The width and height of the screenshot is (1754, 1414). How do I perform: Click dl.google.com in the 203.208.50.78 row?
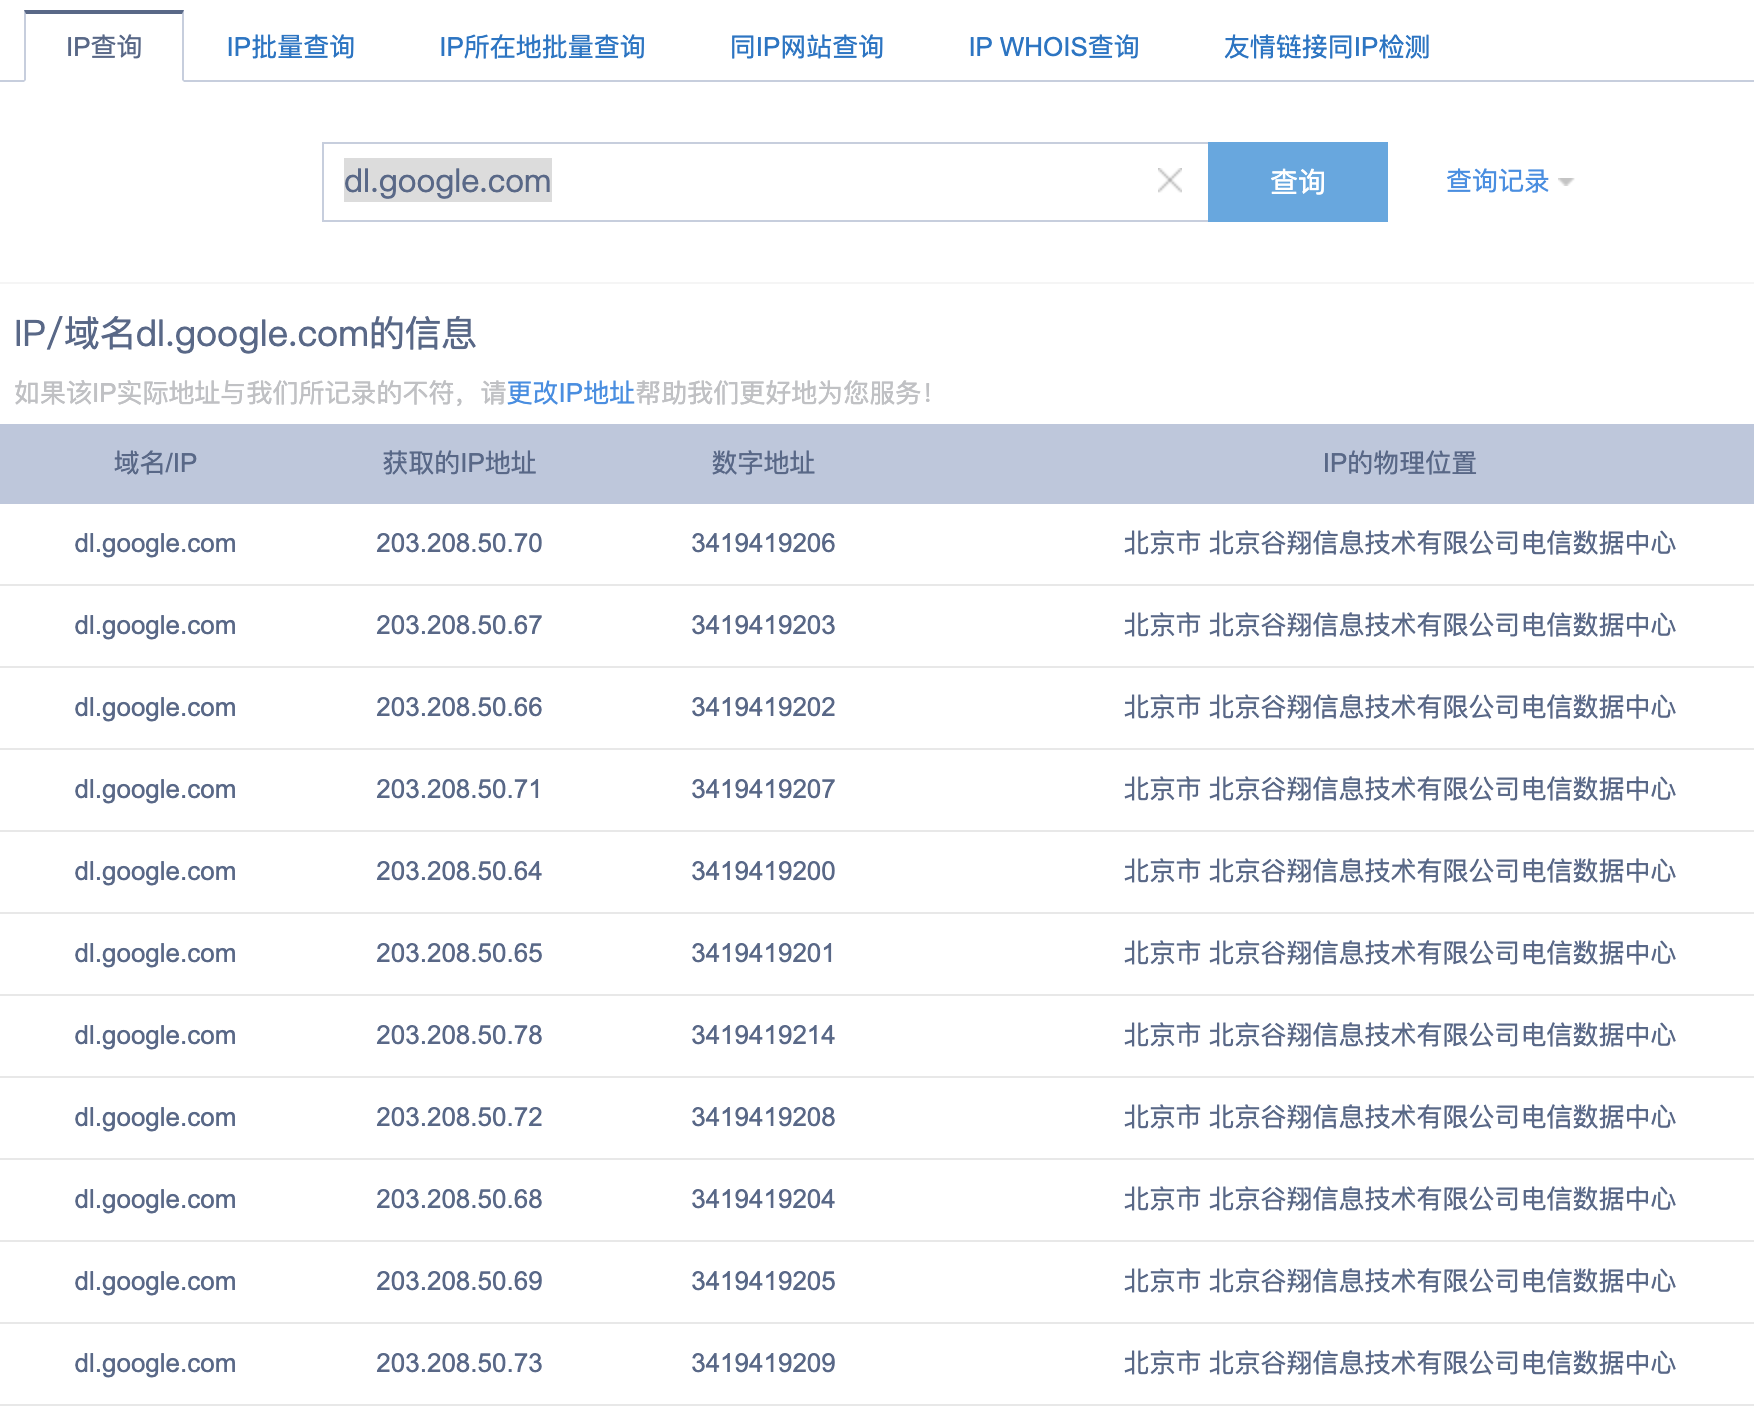[155, 1035]
